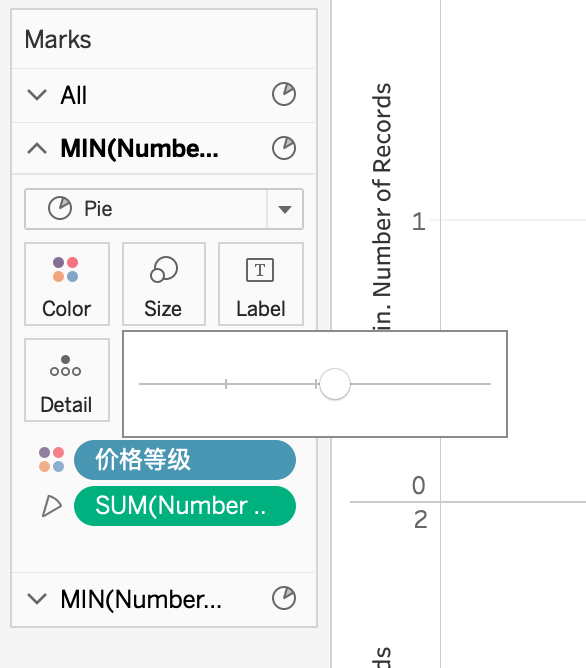Expand the bottom MIN(Number... section chevron
This screenshot has height=668, width=586.
coord(37,599)
